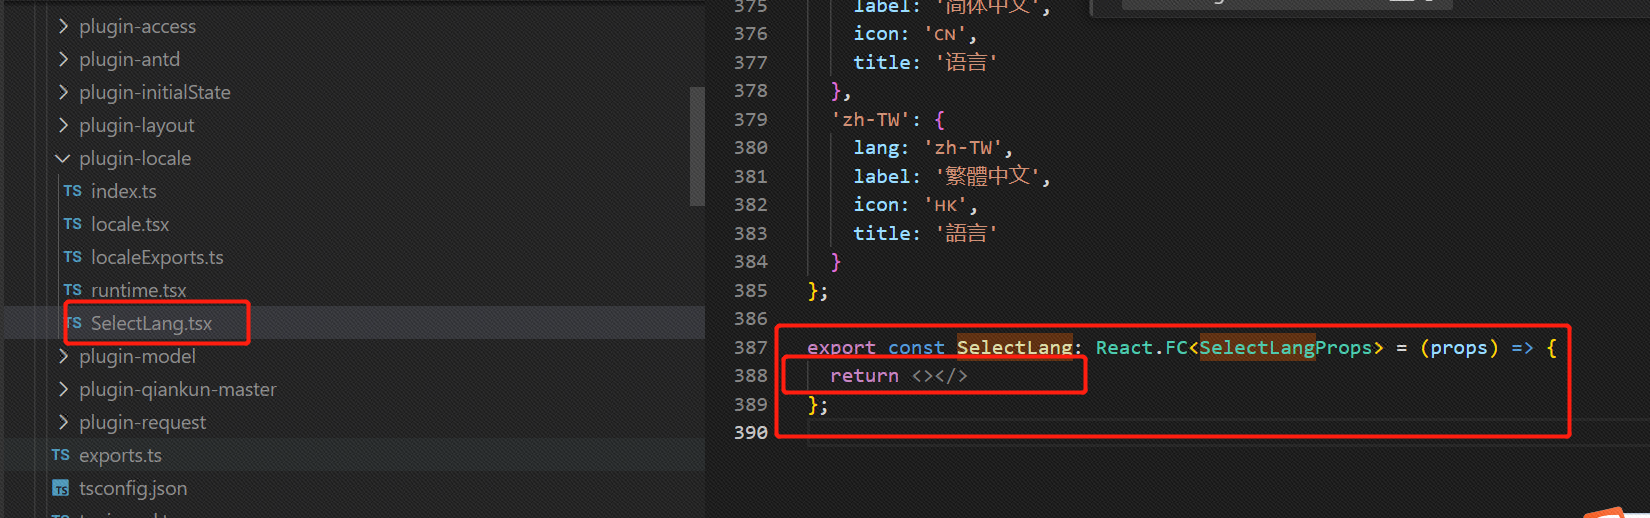Click the TS icon of index.ts

click(x=73, y=191)
